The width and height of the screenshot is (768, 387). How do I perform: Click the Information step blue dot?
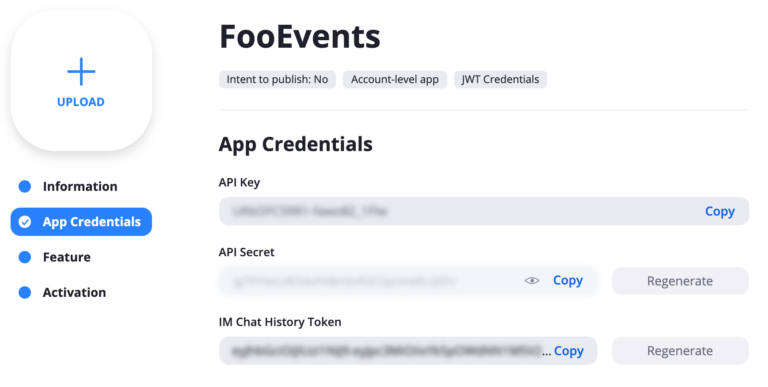[x=24, y=186]
